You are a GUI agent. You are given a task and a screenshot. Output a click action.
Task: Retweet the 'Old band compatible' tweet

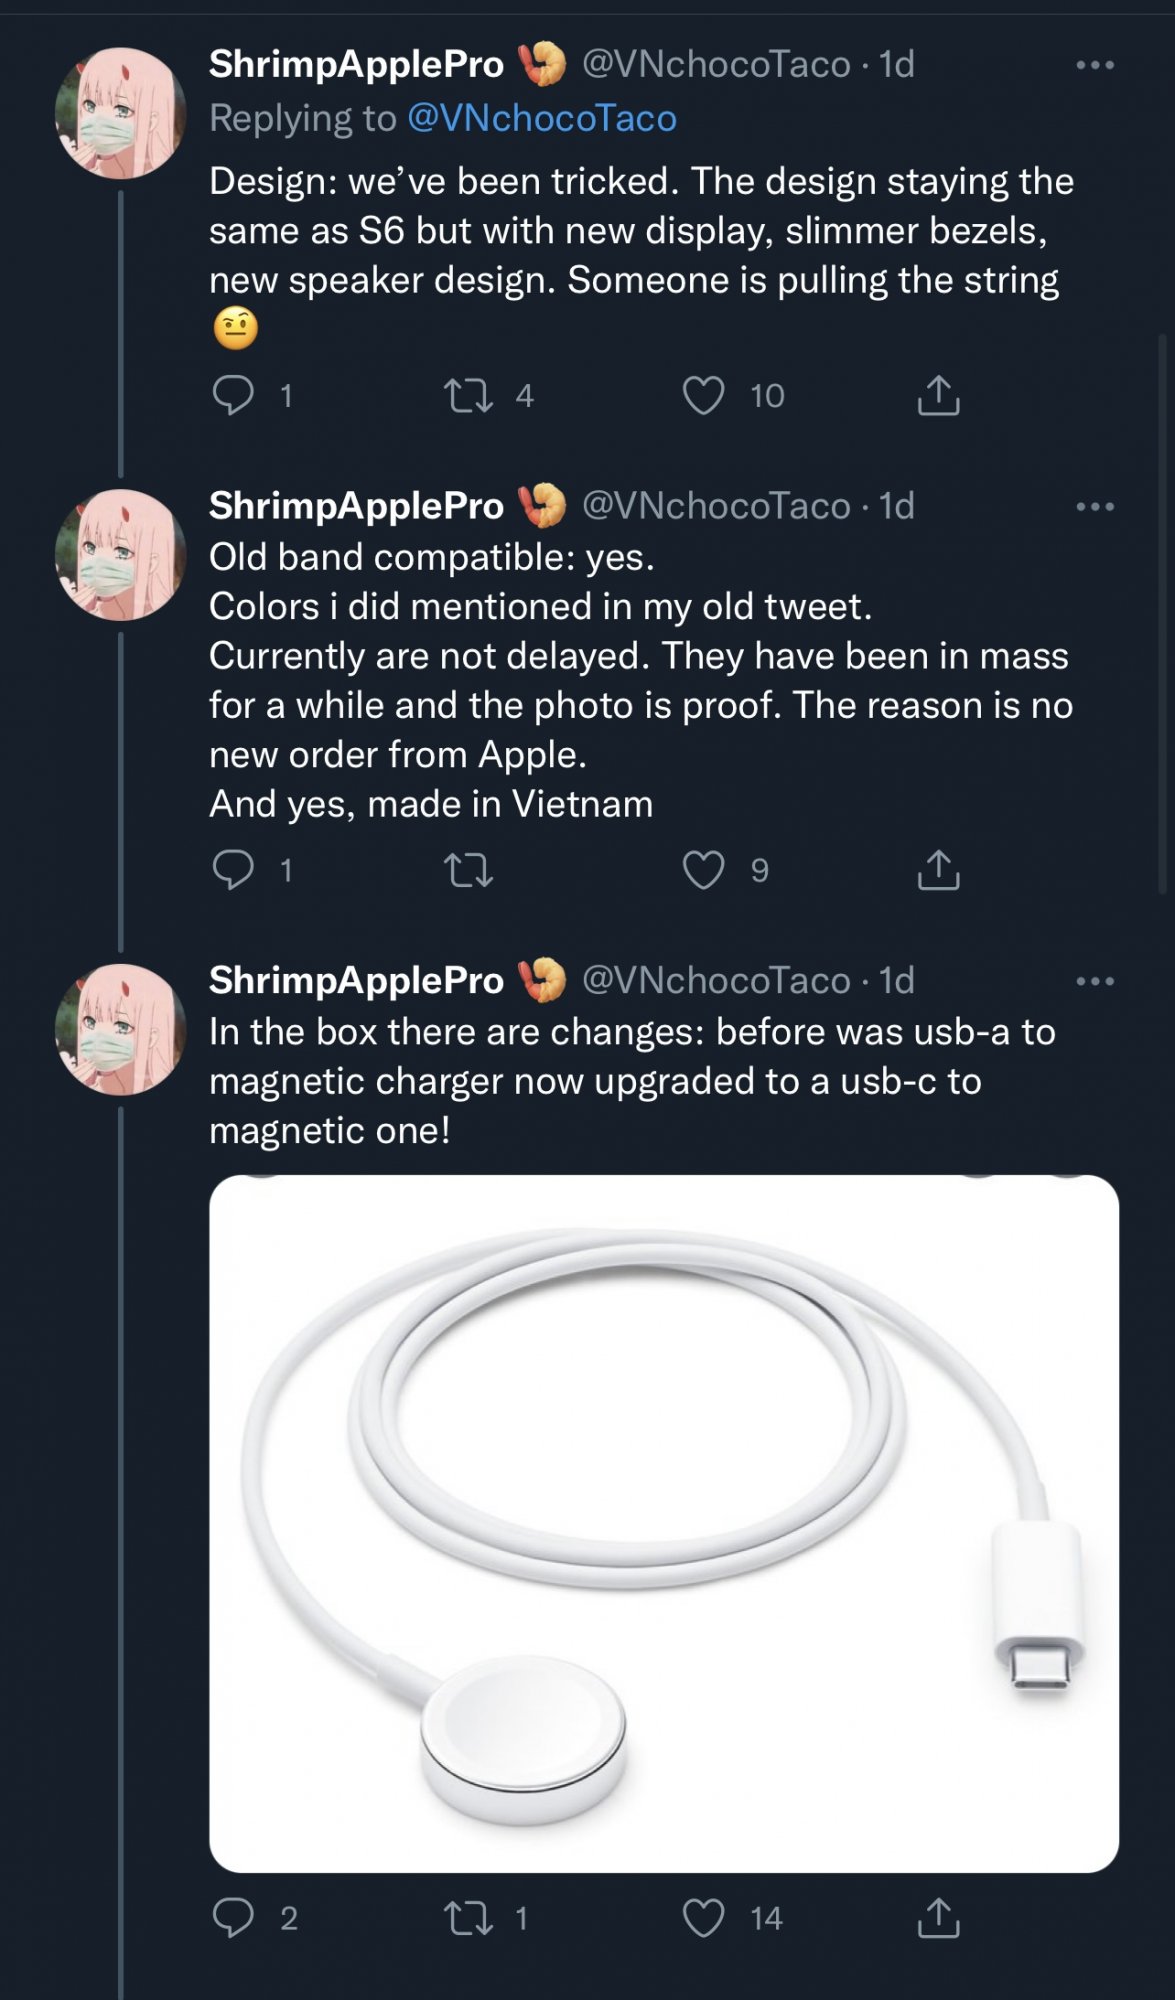tap(468, 870)
